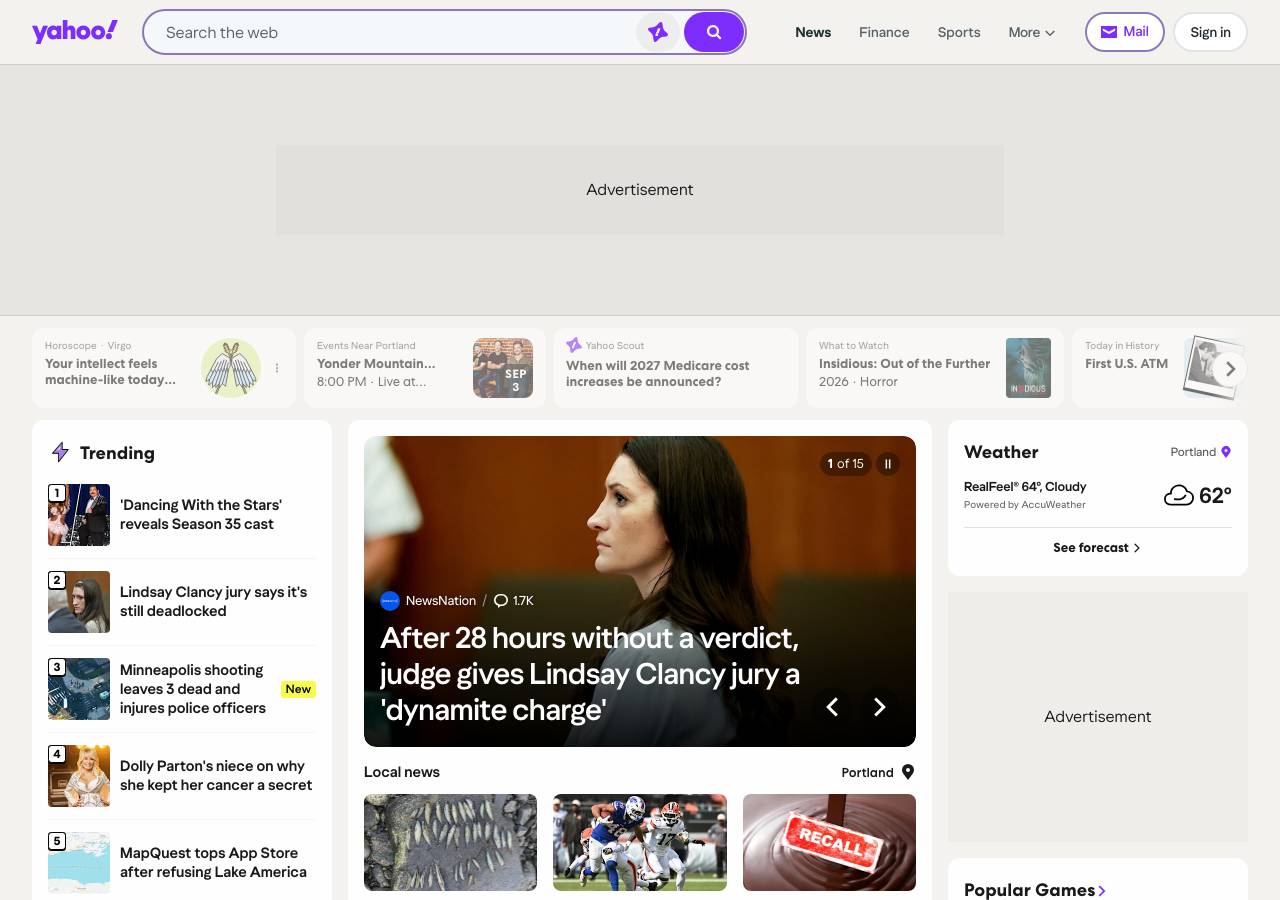Open the local news RECALL photo story
The width and height of the screenshot is (1280, 900).
point(829,842)
